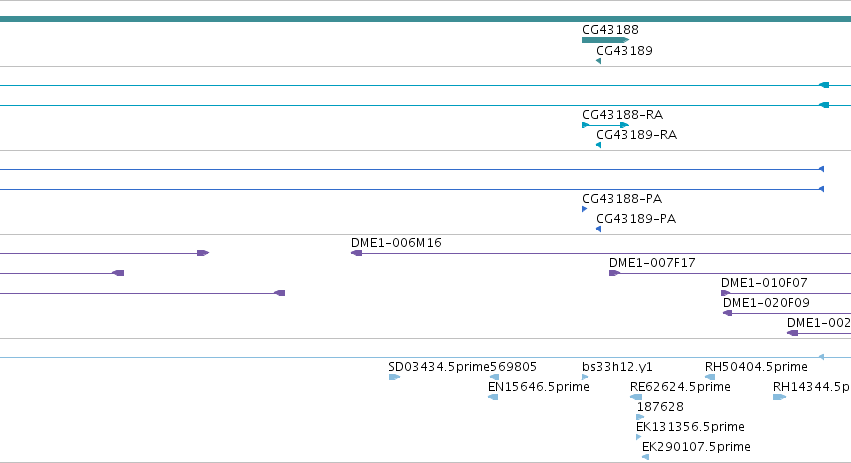Select the CG43188-RA transcript glyph
Screen dimensions: 851x463
[x=606, y=125]
